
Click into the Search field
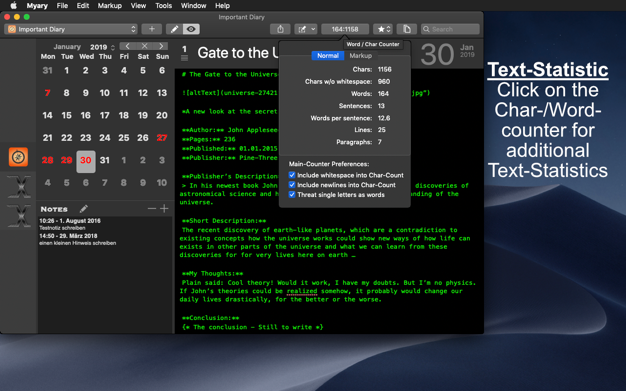pyautogui.click(x=450, y=29)
